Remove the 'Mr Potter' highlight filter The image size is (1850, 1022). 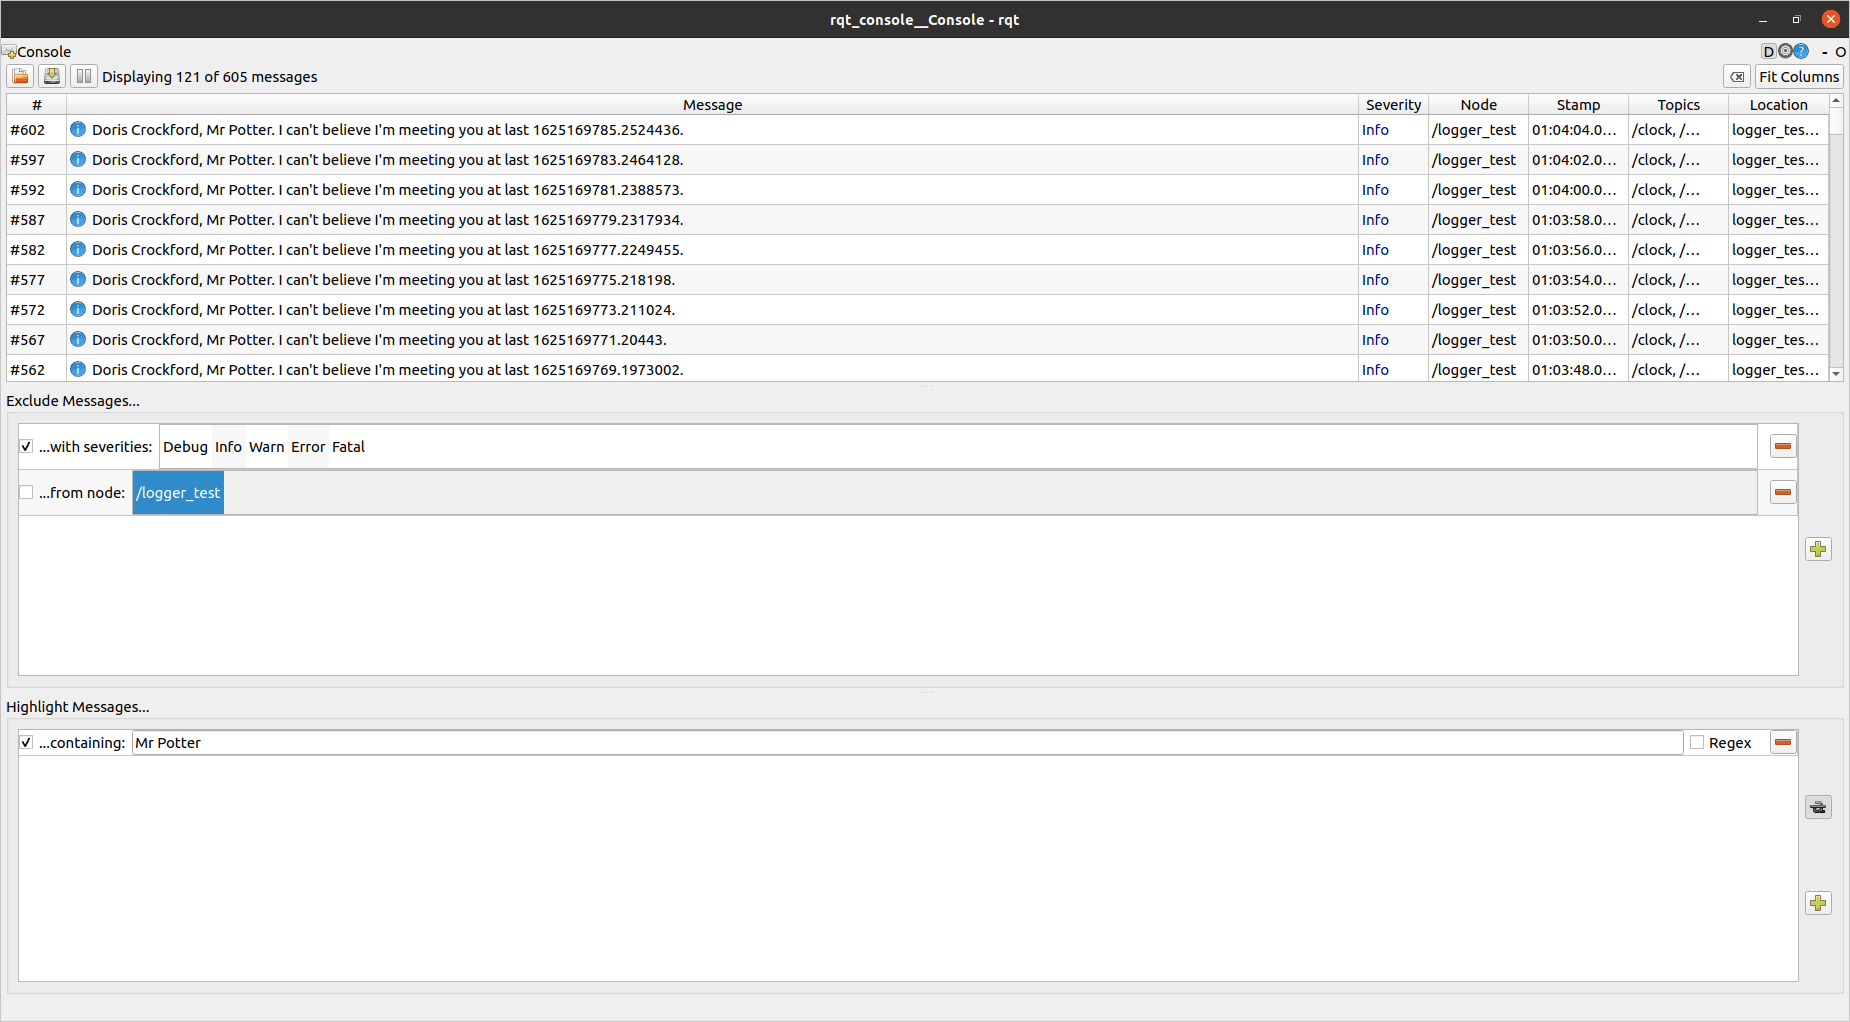[x=1783, y=742]
